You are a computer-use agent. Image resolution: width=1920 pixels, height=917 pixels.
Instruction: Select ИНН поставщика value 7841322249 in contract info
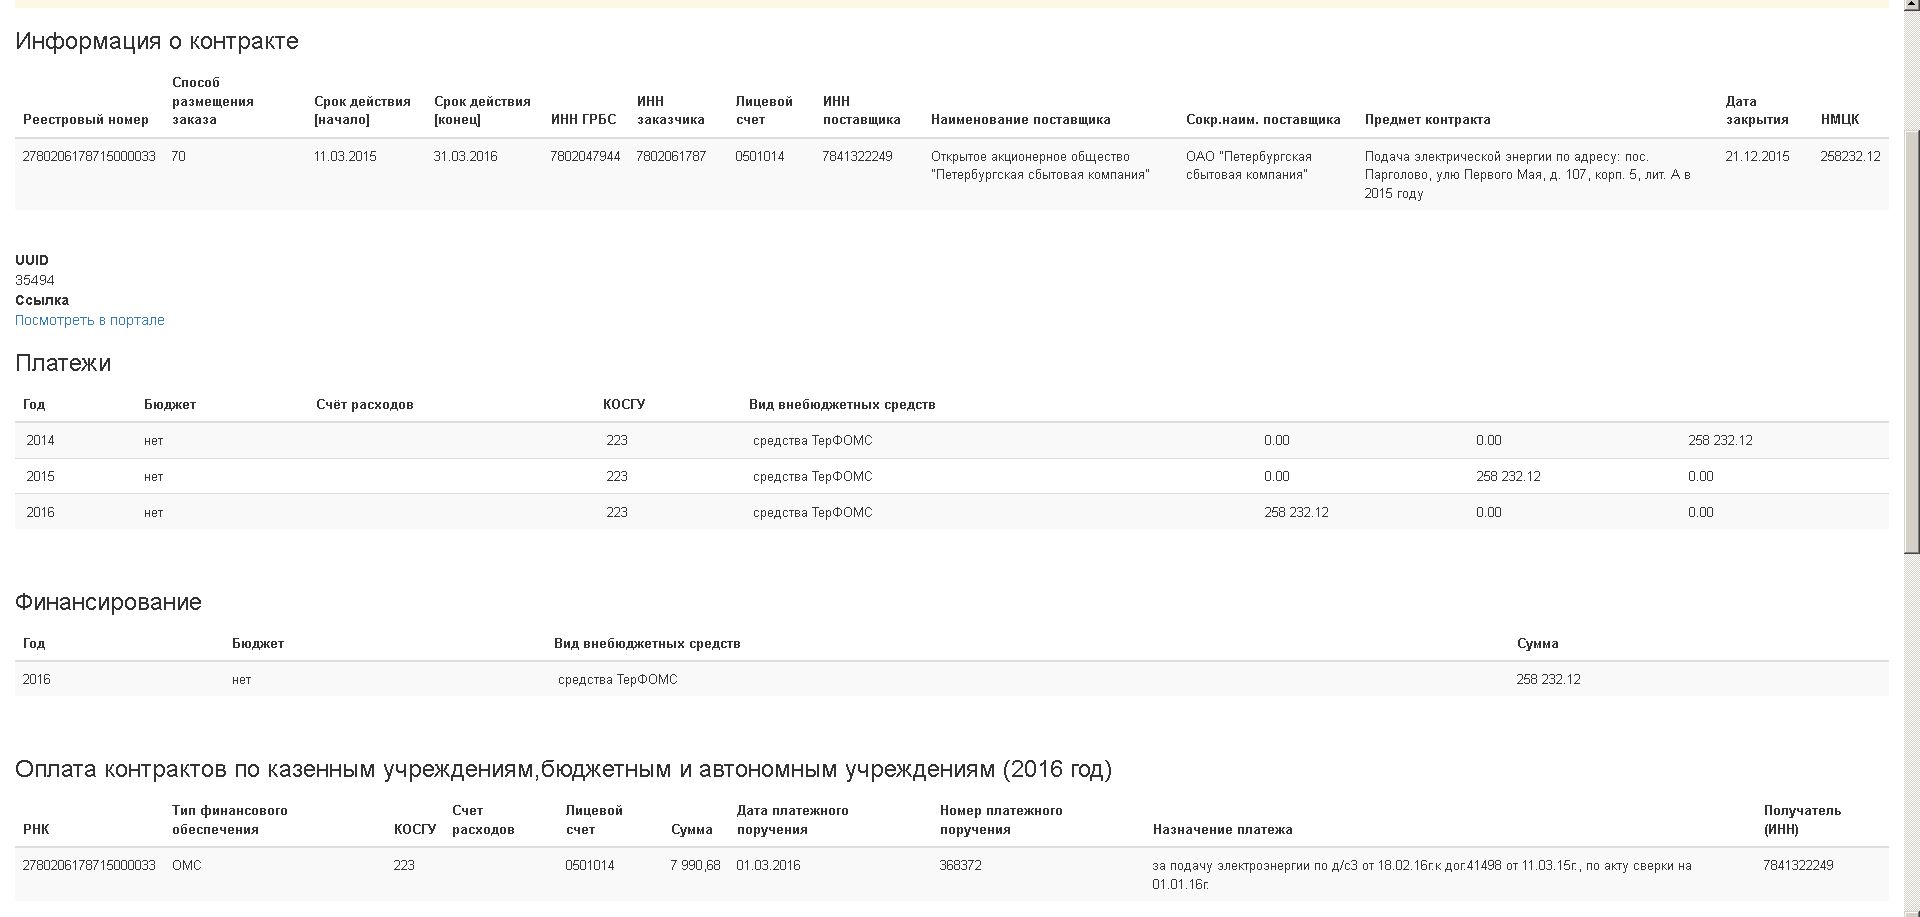pos(857,156)
